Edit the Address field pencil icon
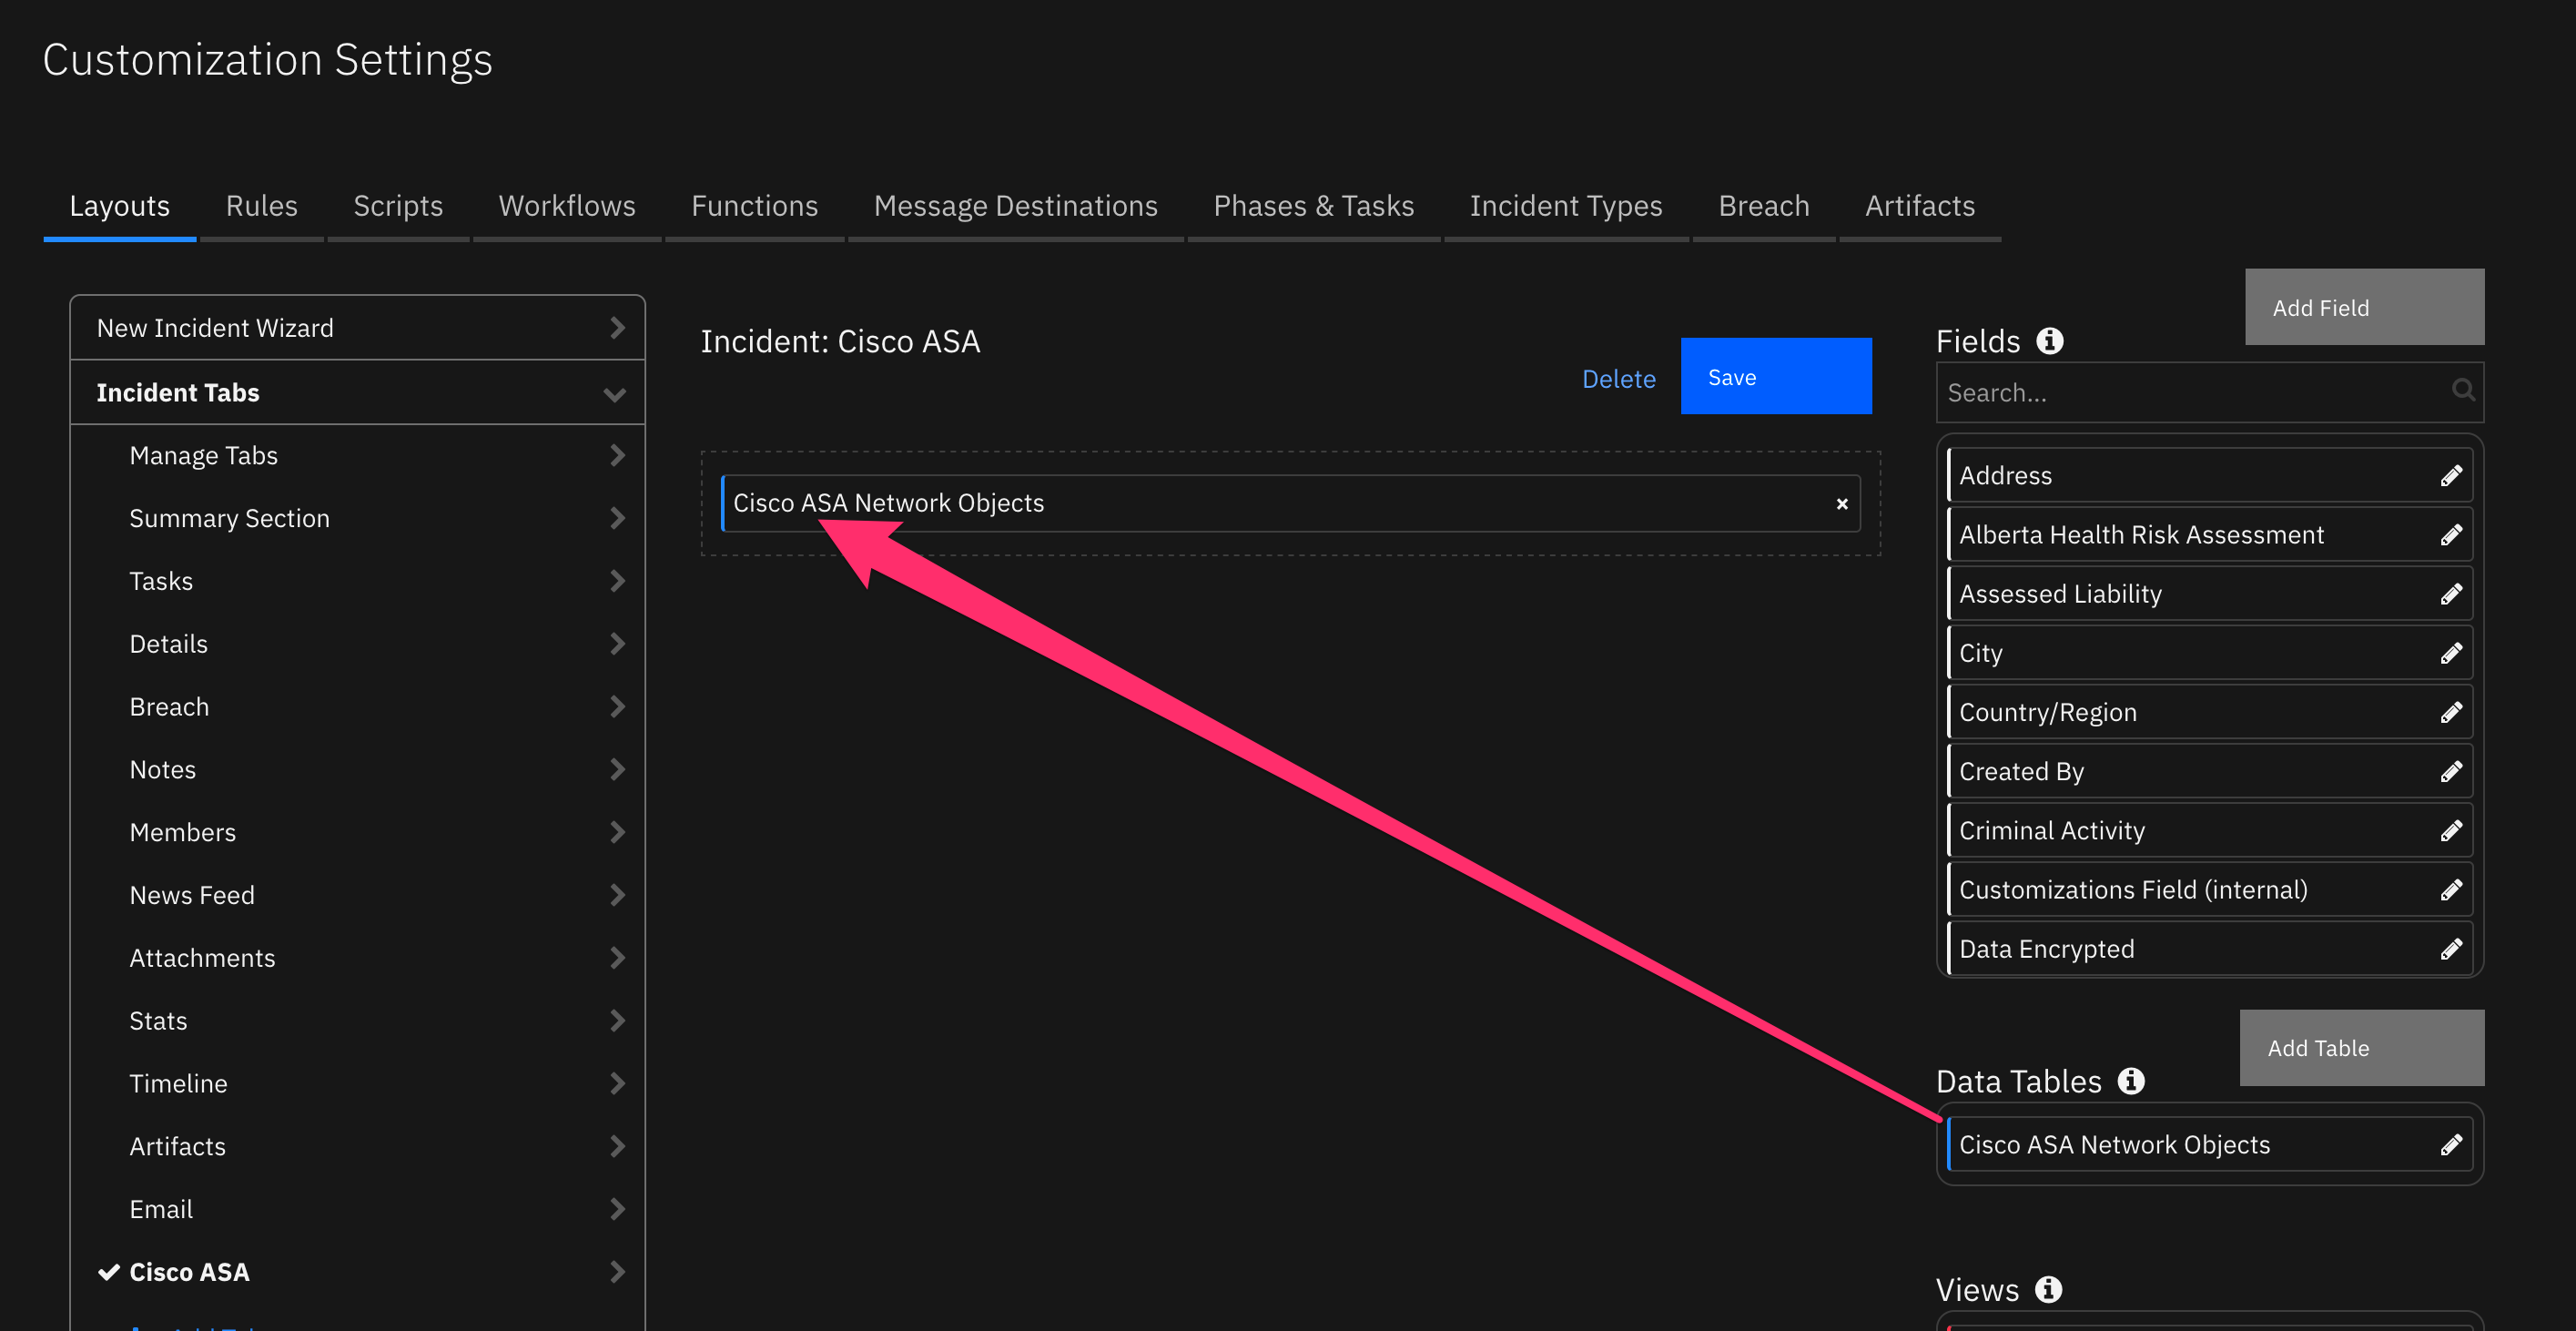This screenshot has height=1331, width=2576. (x=2450, y=476)
